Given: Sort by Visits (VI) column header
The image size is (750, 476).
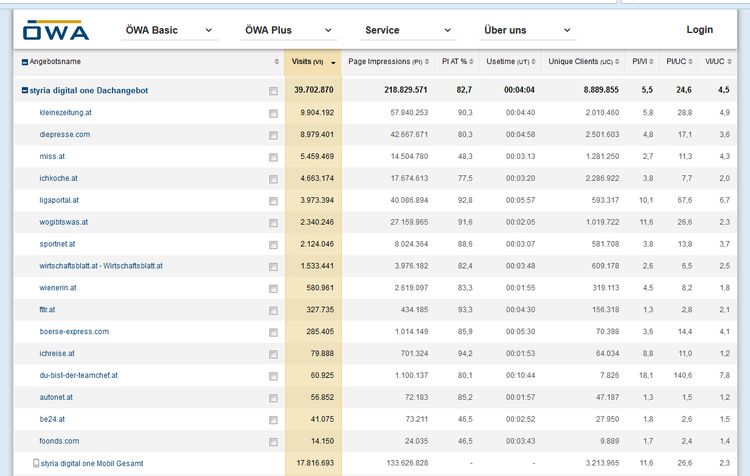Looking at the screenshot, I should click(313, 62).
